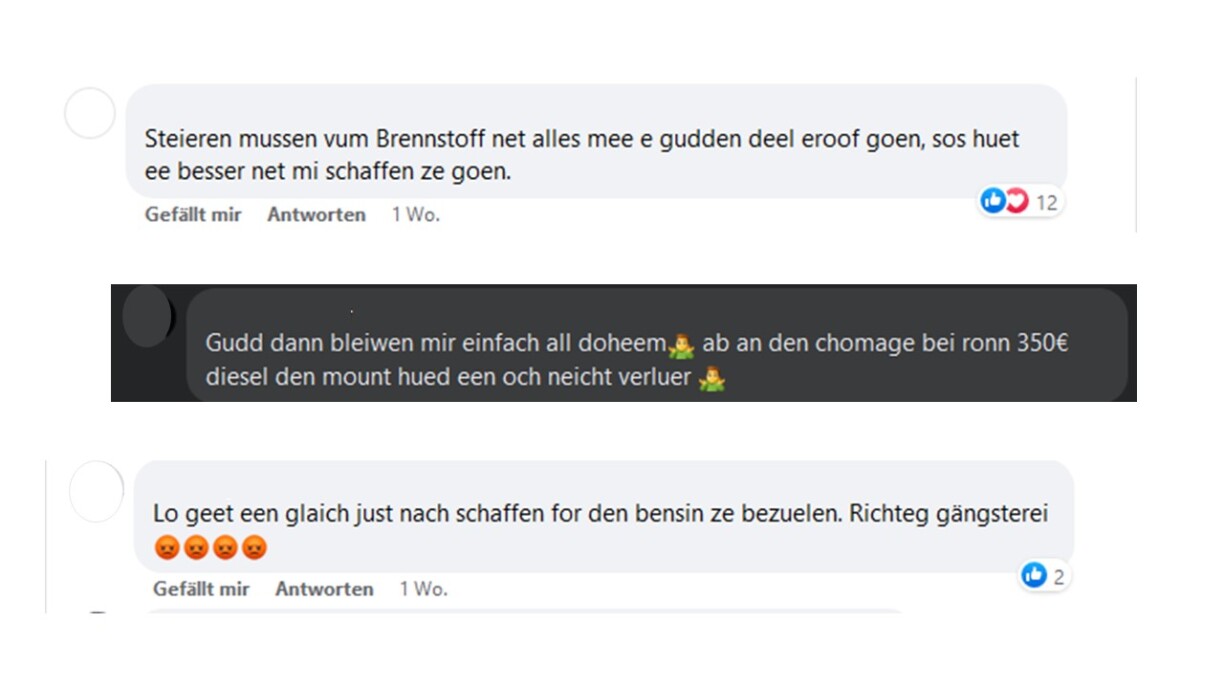The height and width of the screenshot is (689, 1224).
Task: Click the first angry face emoji
Action: (165, 548)
